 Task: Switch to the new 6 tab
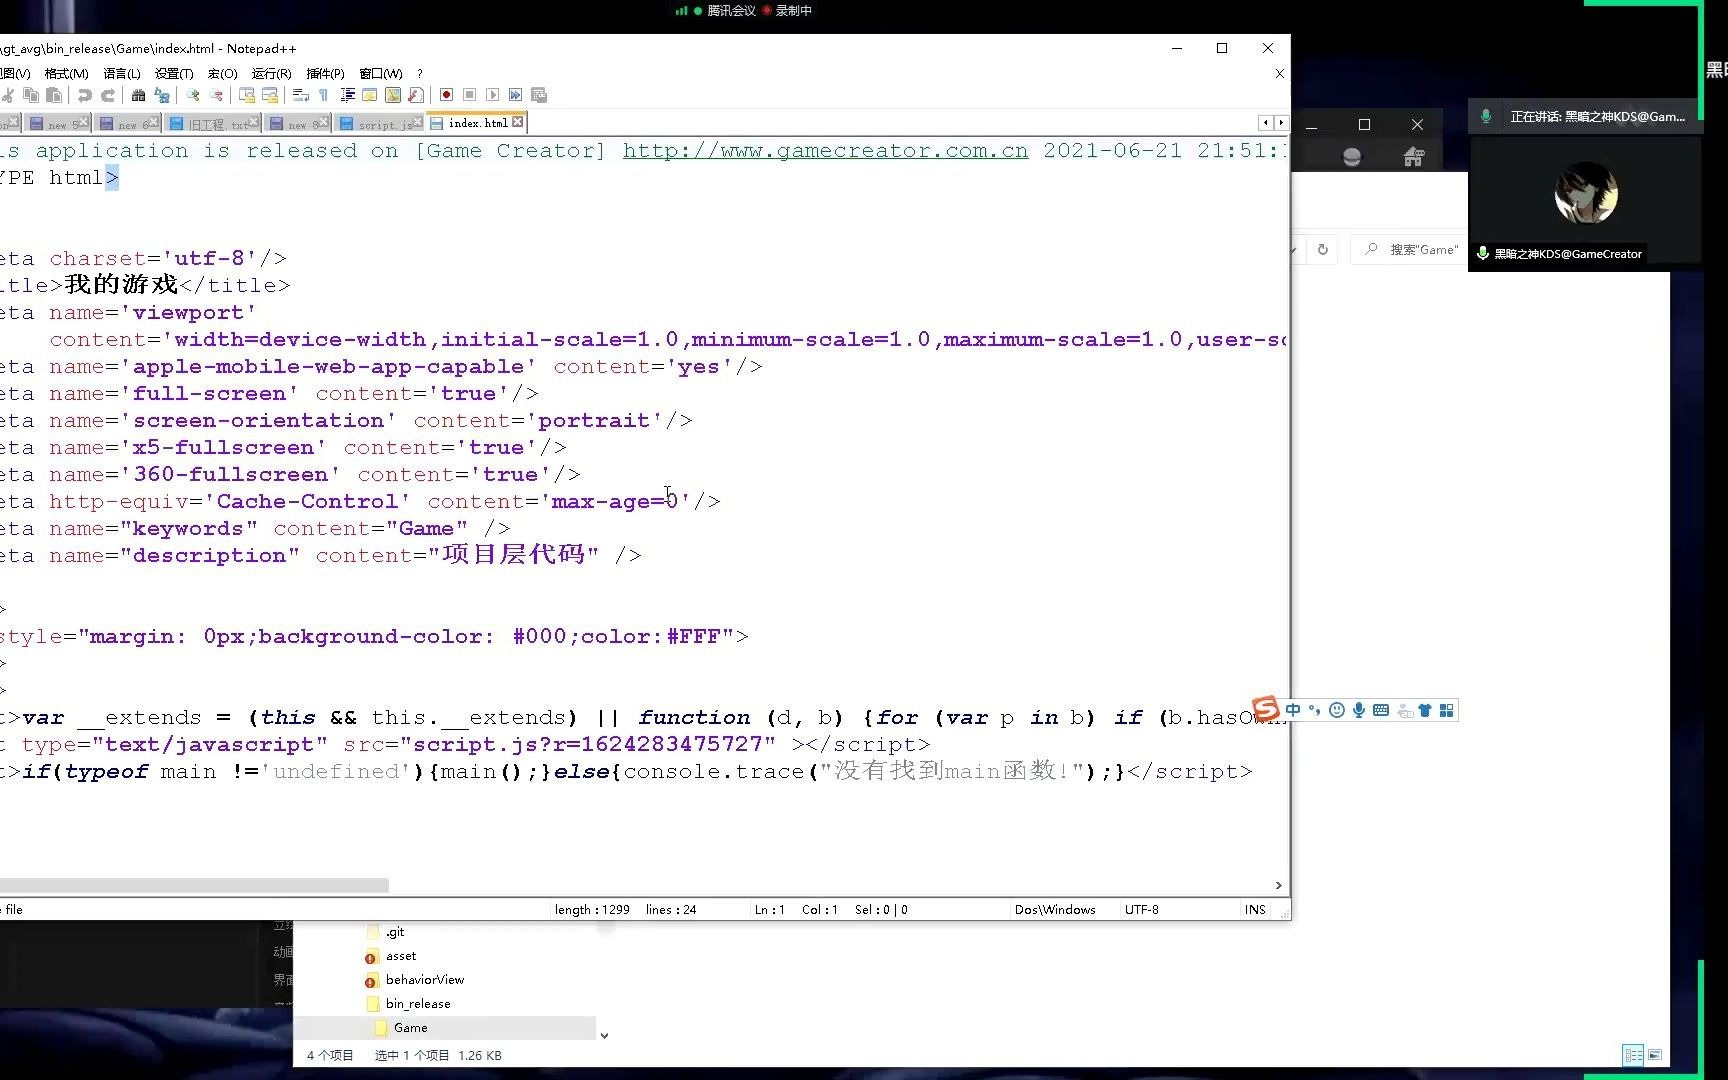tap(128, 124)
